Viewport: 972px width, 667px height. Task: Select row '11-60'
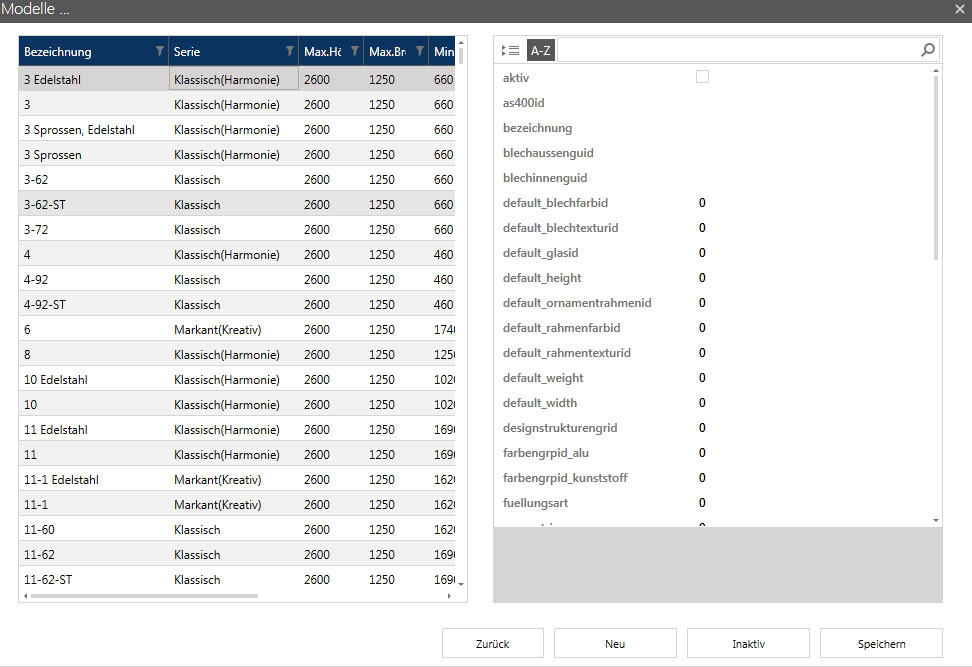coord(237,529)
